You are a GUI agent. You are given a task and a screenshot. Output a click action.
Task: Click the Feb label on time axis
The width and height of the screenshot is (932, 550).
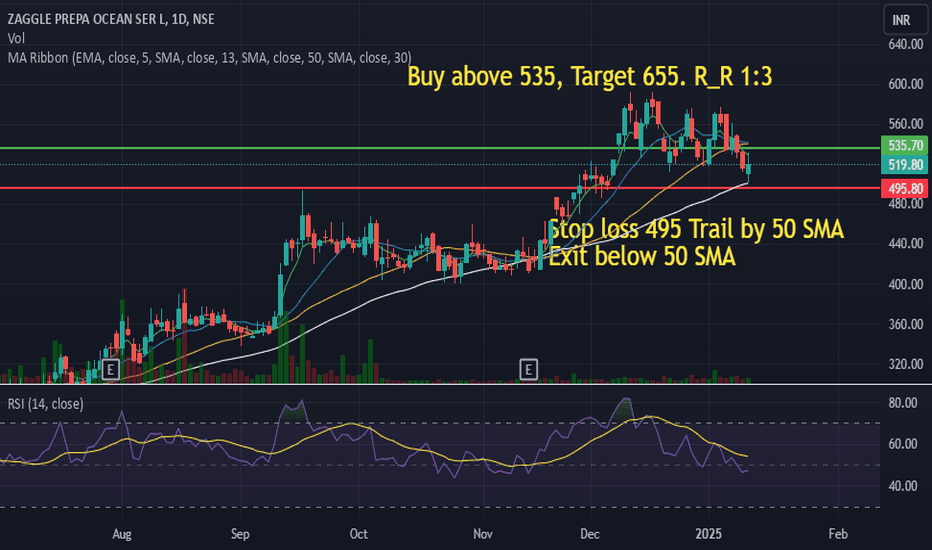(838, 534)
